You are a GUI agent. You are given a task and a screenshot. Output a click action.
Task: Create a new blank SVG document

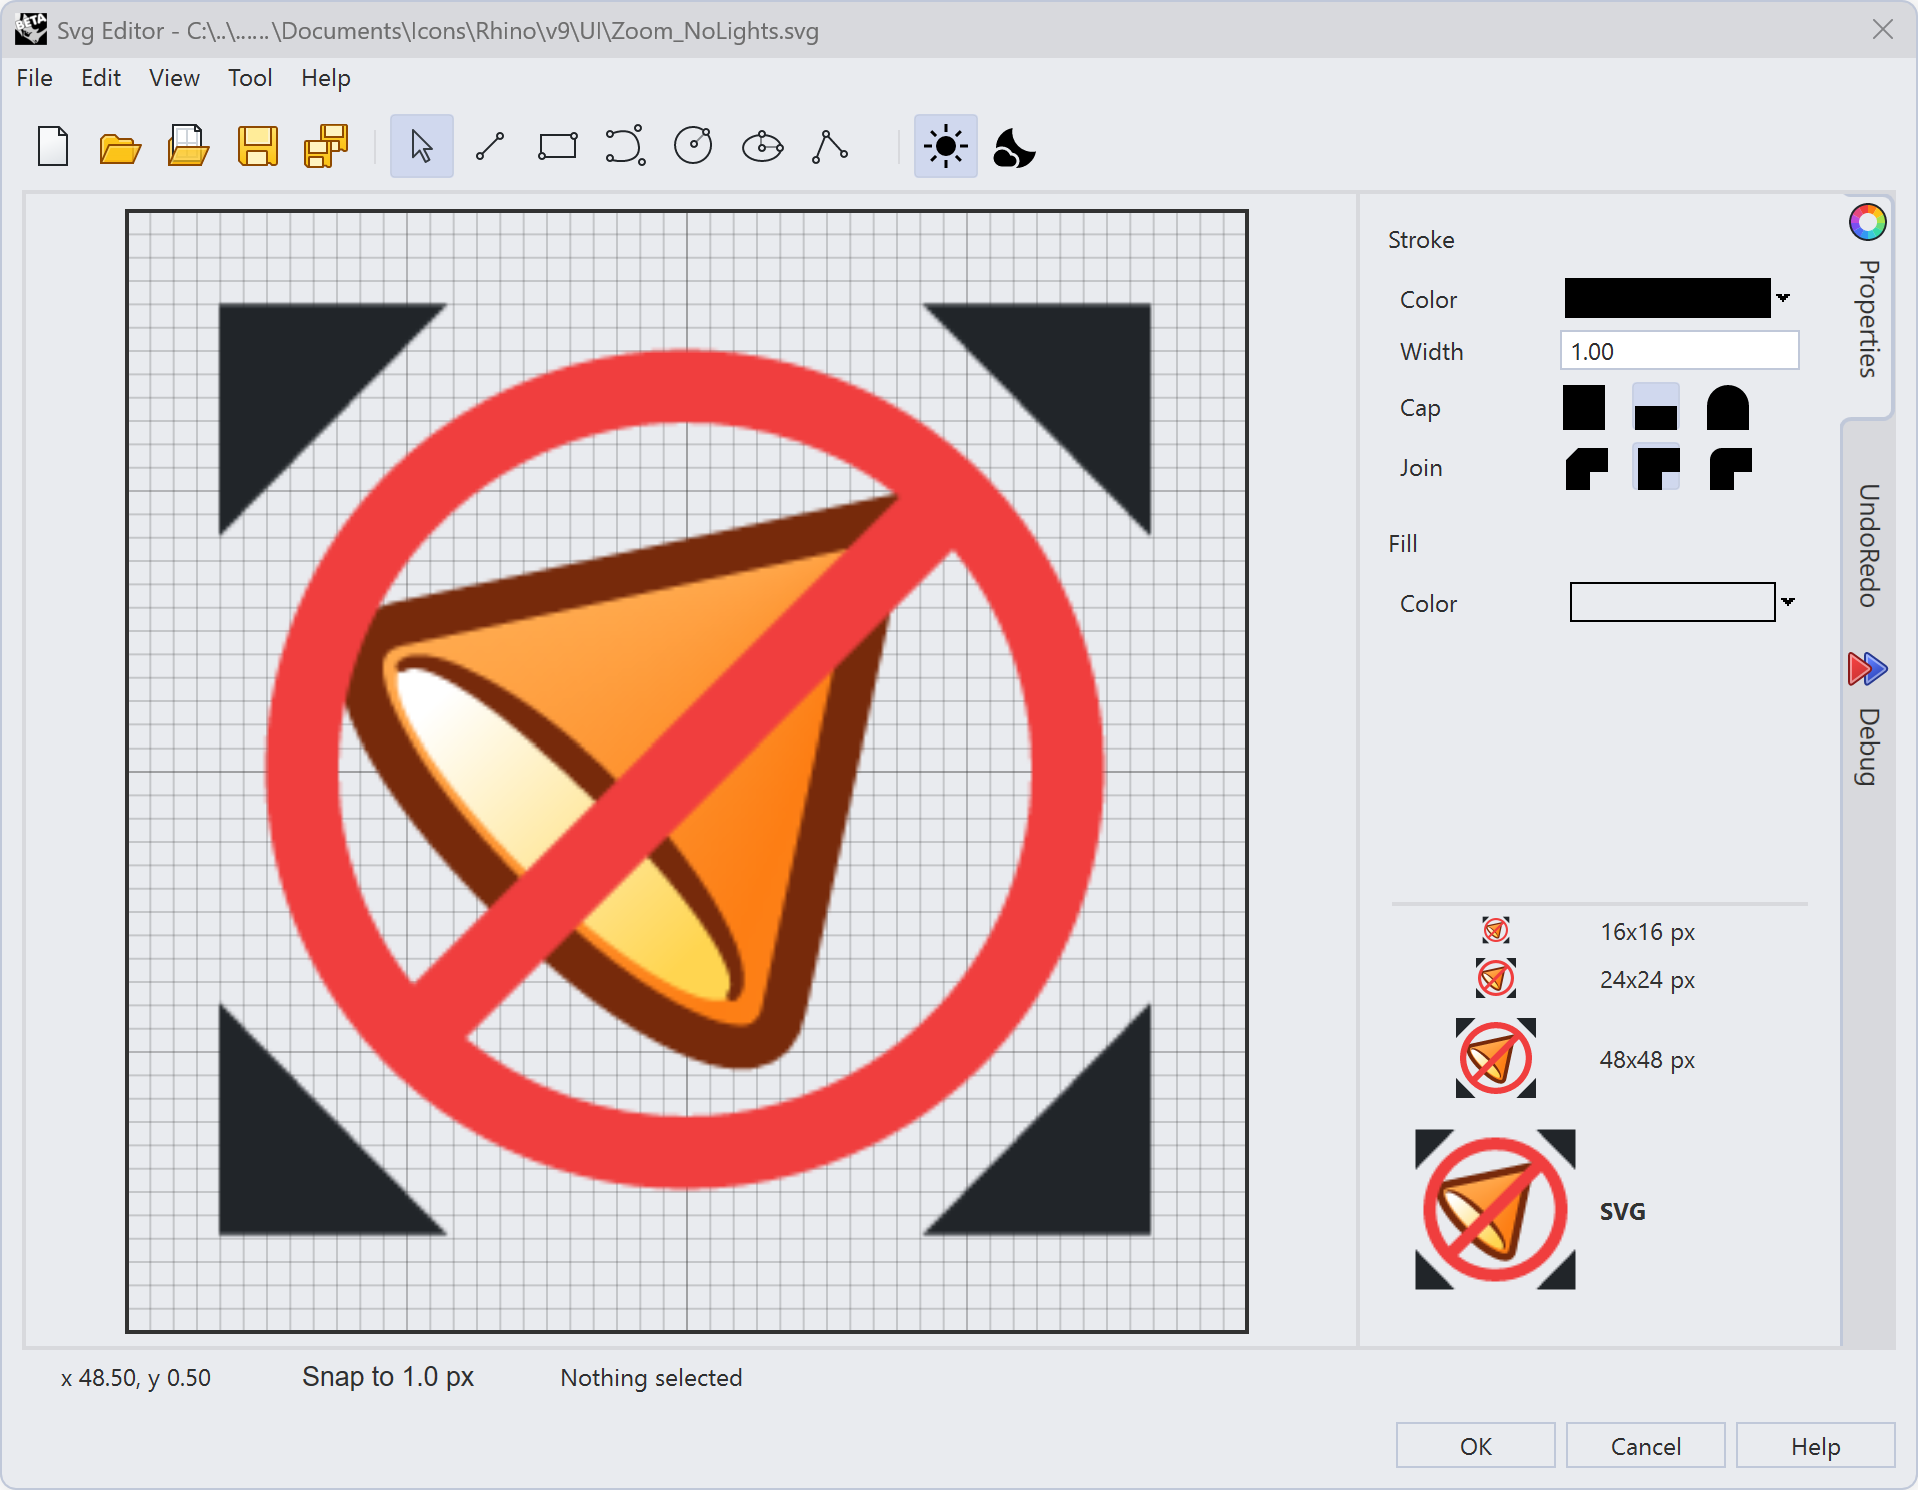(x=53, y=147)
